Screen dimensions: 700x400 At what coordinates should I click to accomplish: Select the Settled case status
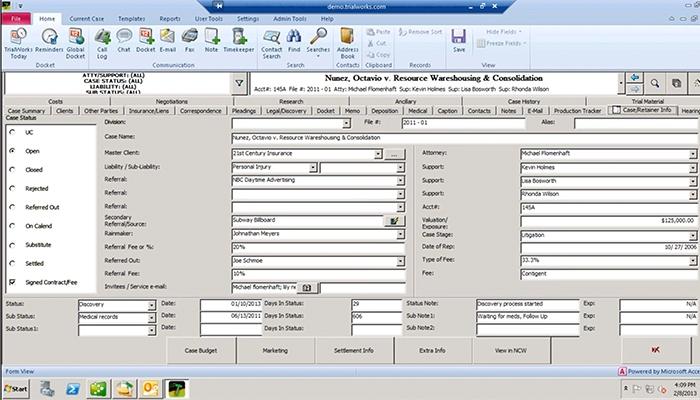click(12, 263)
